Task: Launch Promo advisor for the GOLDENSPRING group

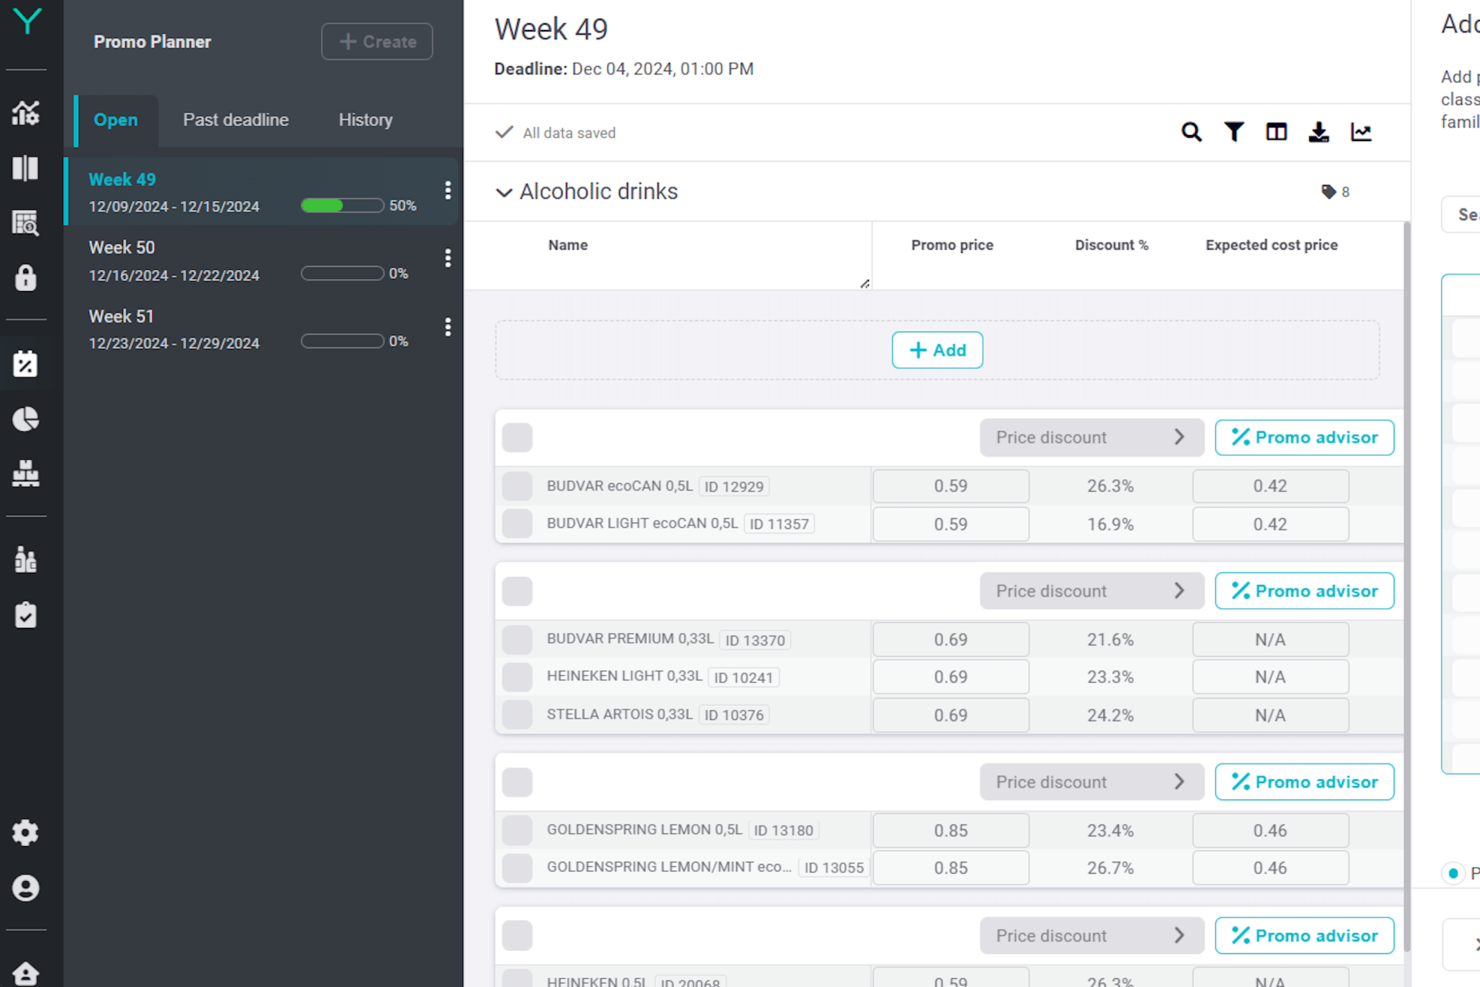Action: pyautogui.click(x=1304, y=781)
